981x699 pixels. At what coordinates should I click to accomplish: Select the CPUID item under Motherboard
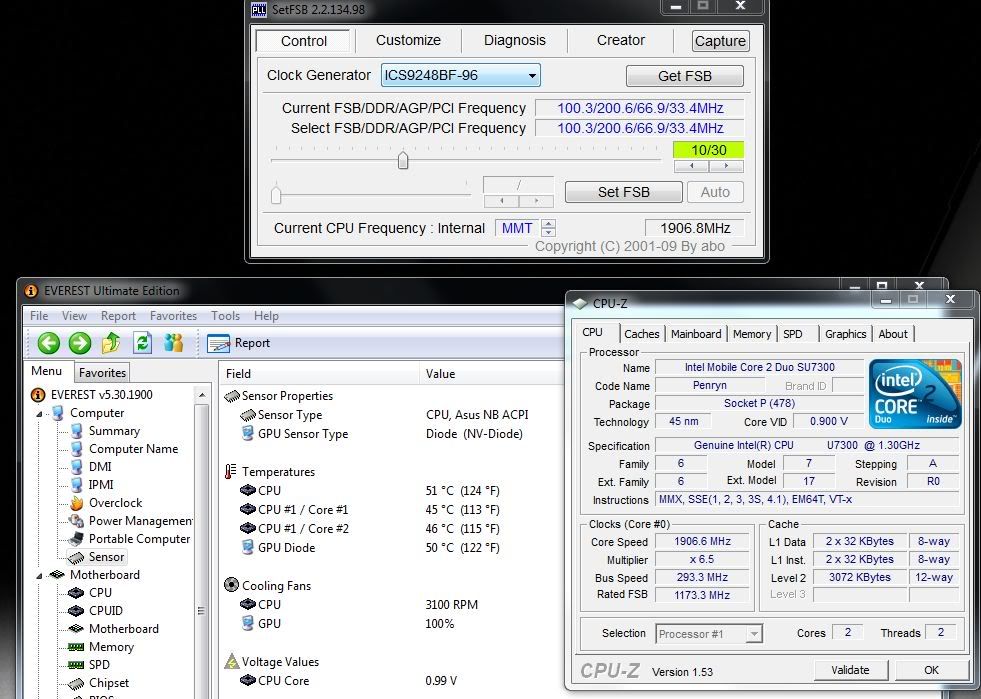click(105, 611)
